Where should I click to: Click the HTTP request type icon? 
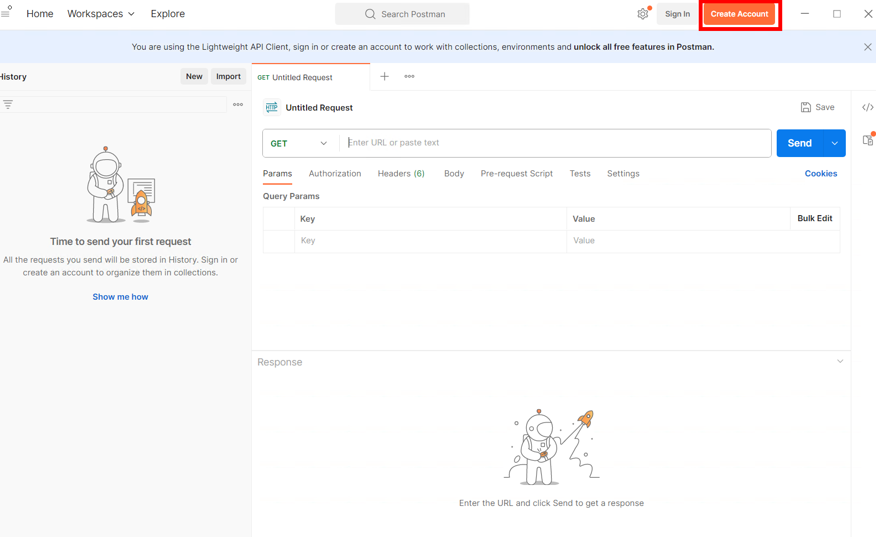click(272, 107)
